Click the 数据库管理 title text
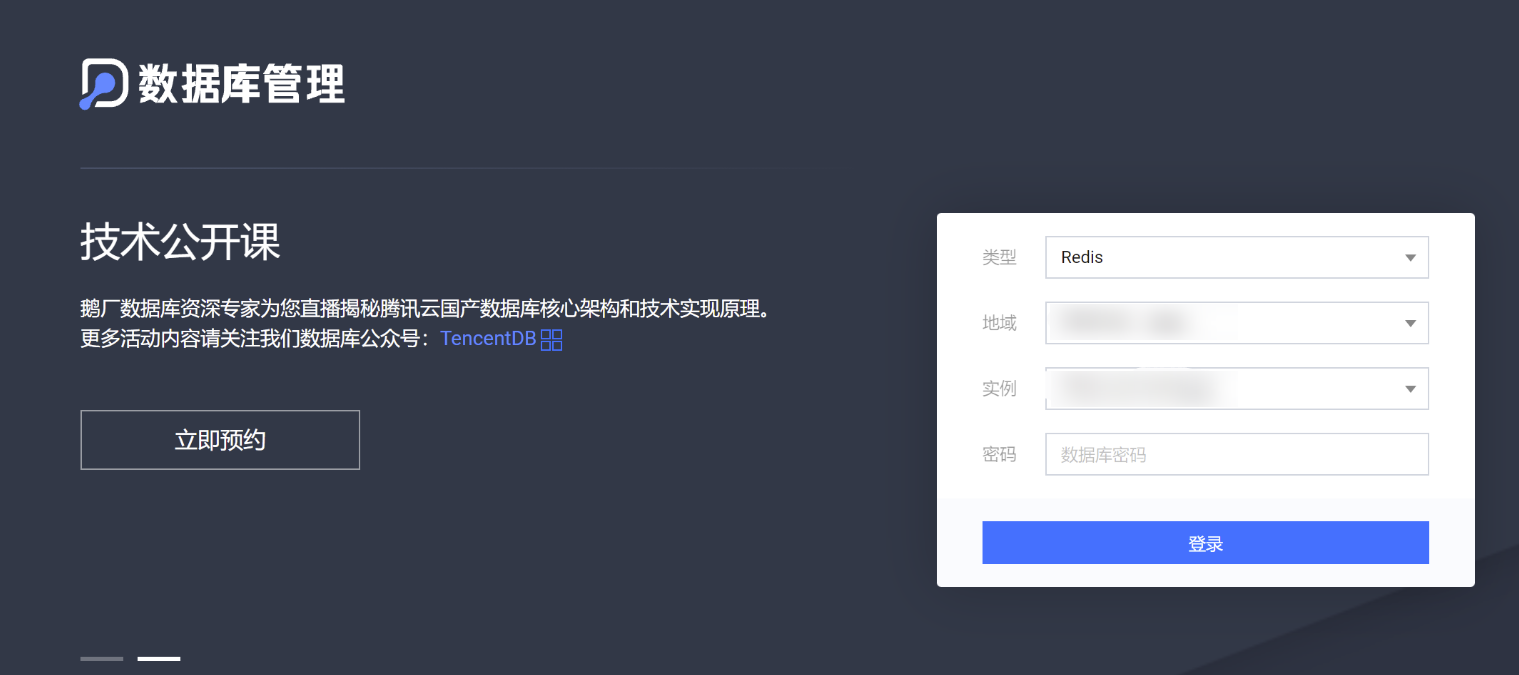Image resolution: width=1519 pixels, height=675 pixels. click(x=242, y=84)
